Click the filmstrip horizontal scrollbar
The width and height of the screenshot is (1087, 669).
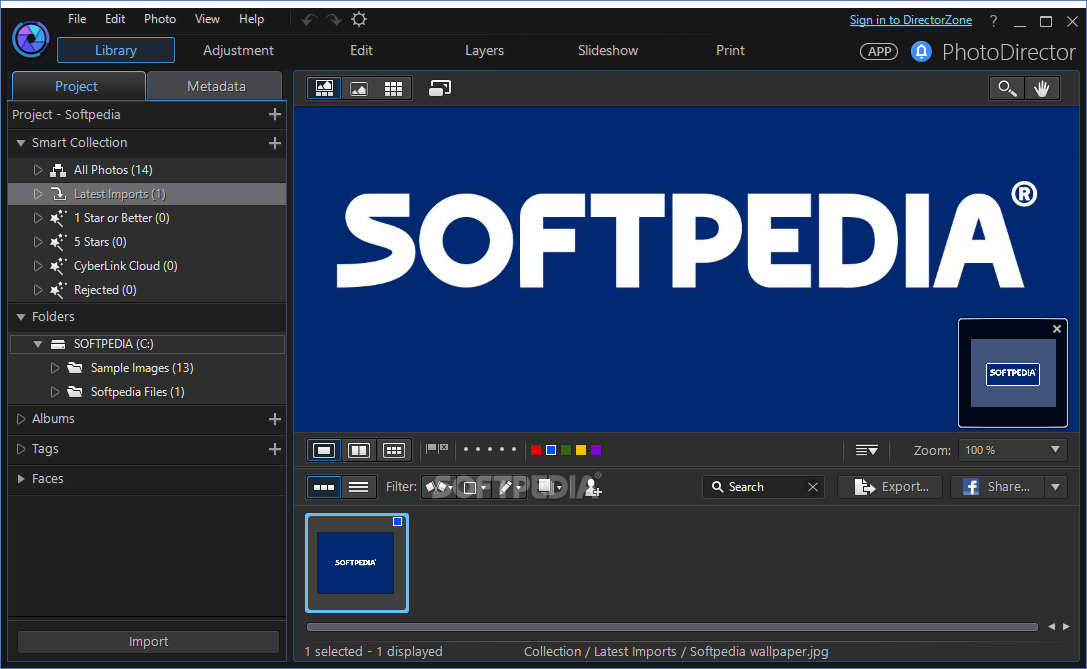tap(672, 627)
